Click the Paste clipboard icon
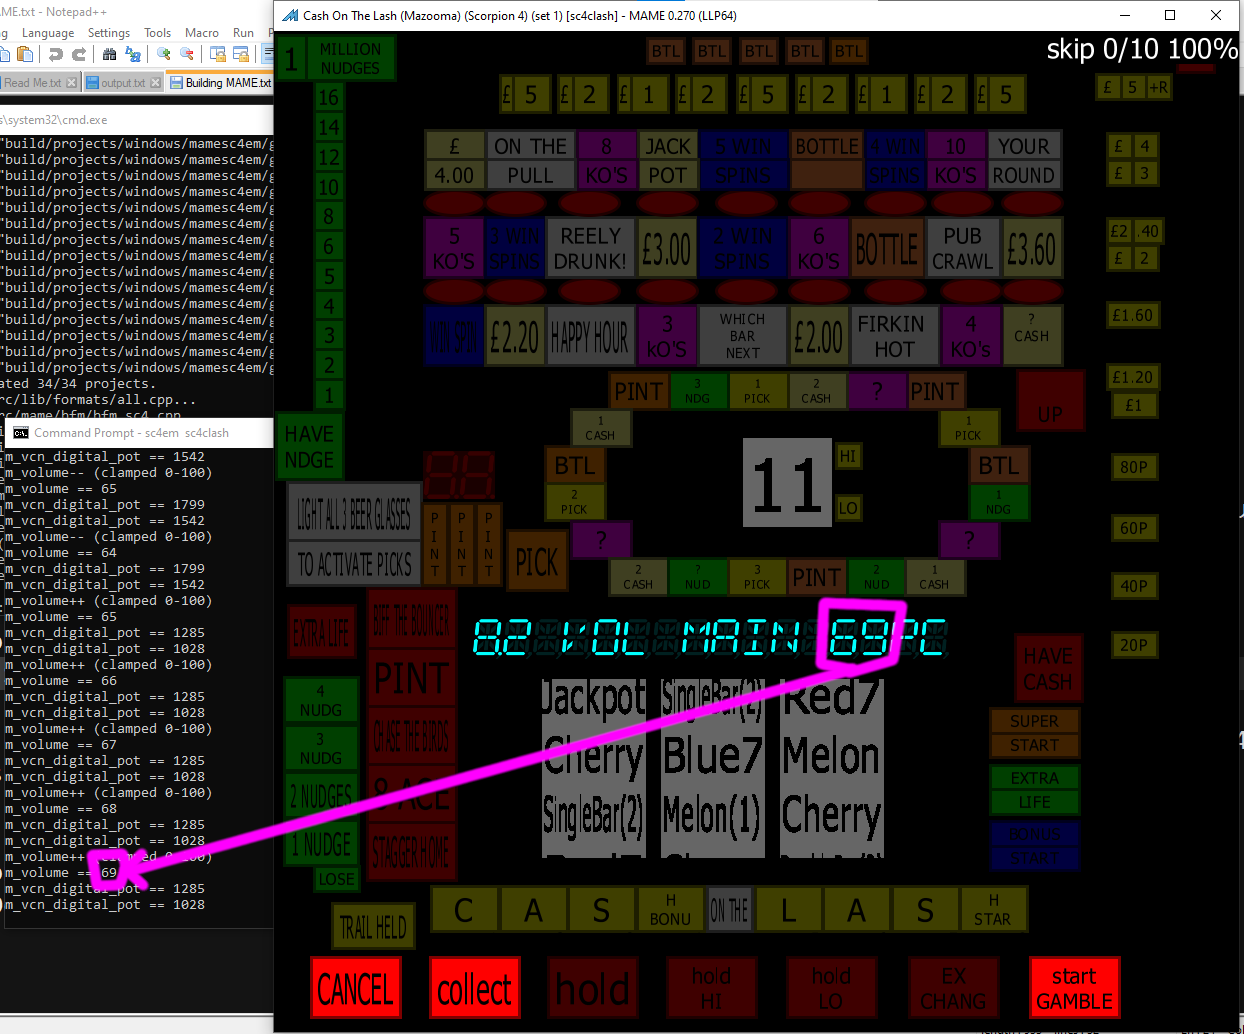Viewport: 1244px width, 1034px height. pyautogui.click(x=25, y=54)
